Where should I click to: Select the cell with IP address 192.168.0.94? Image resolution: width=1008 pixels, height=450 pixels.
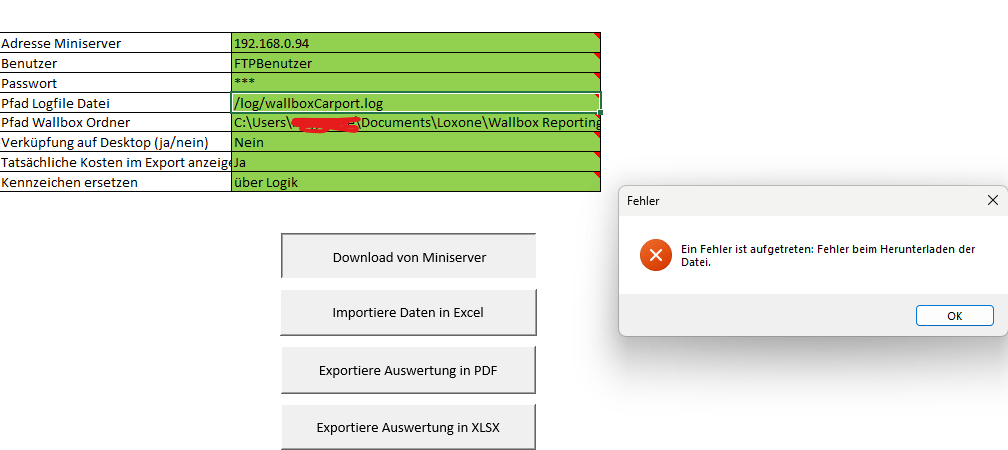(415, 43)
